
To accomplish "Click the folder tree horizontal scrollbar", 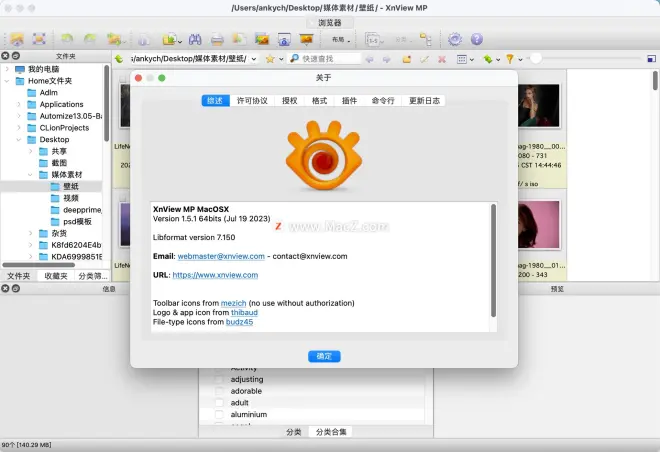I will point(39,265).
